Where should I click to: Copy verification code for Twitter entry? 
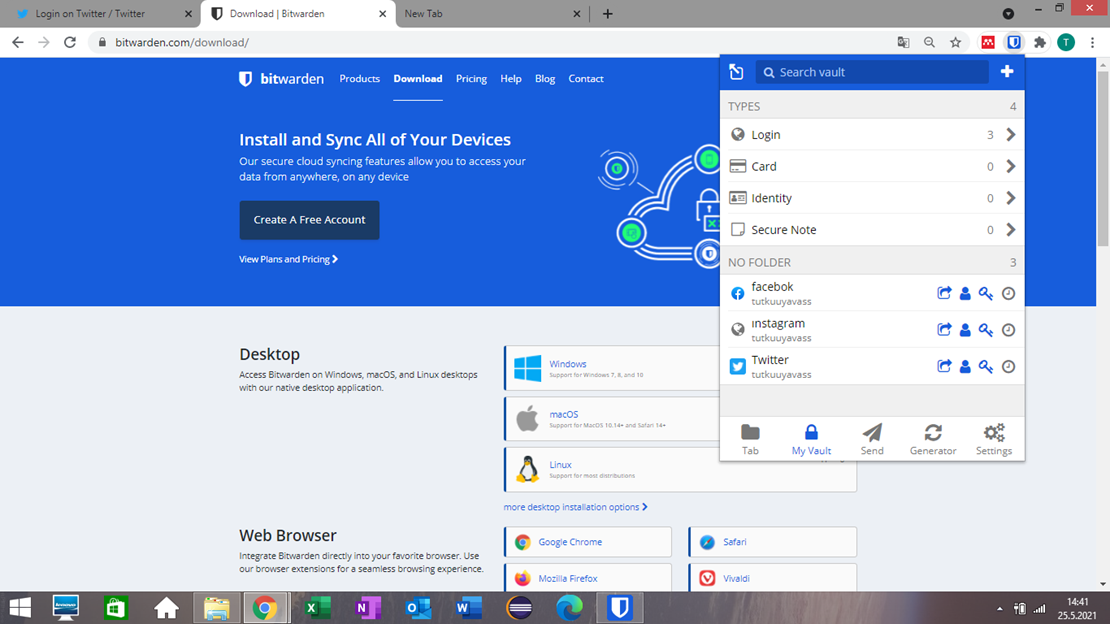coord(1008,366)
